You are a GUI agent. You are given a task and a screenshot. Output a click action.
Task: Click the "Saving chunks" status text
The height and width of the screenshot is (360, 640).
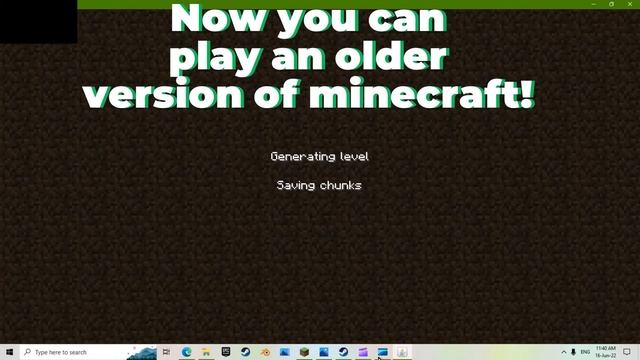click(319, 185)
